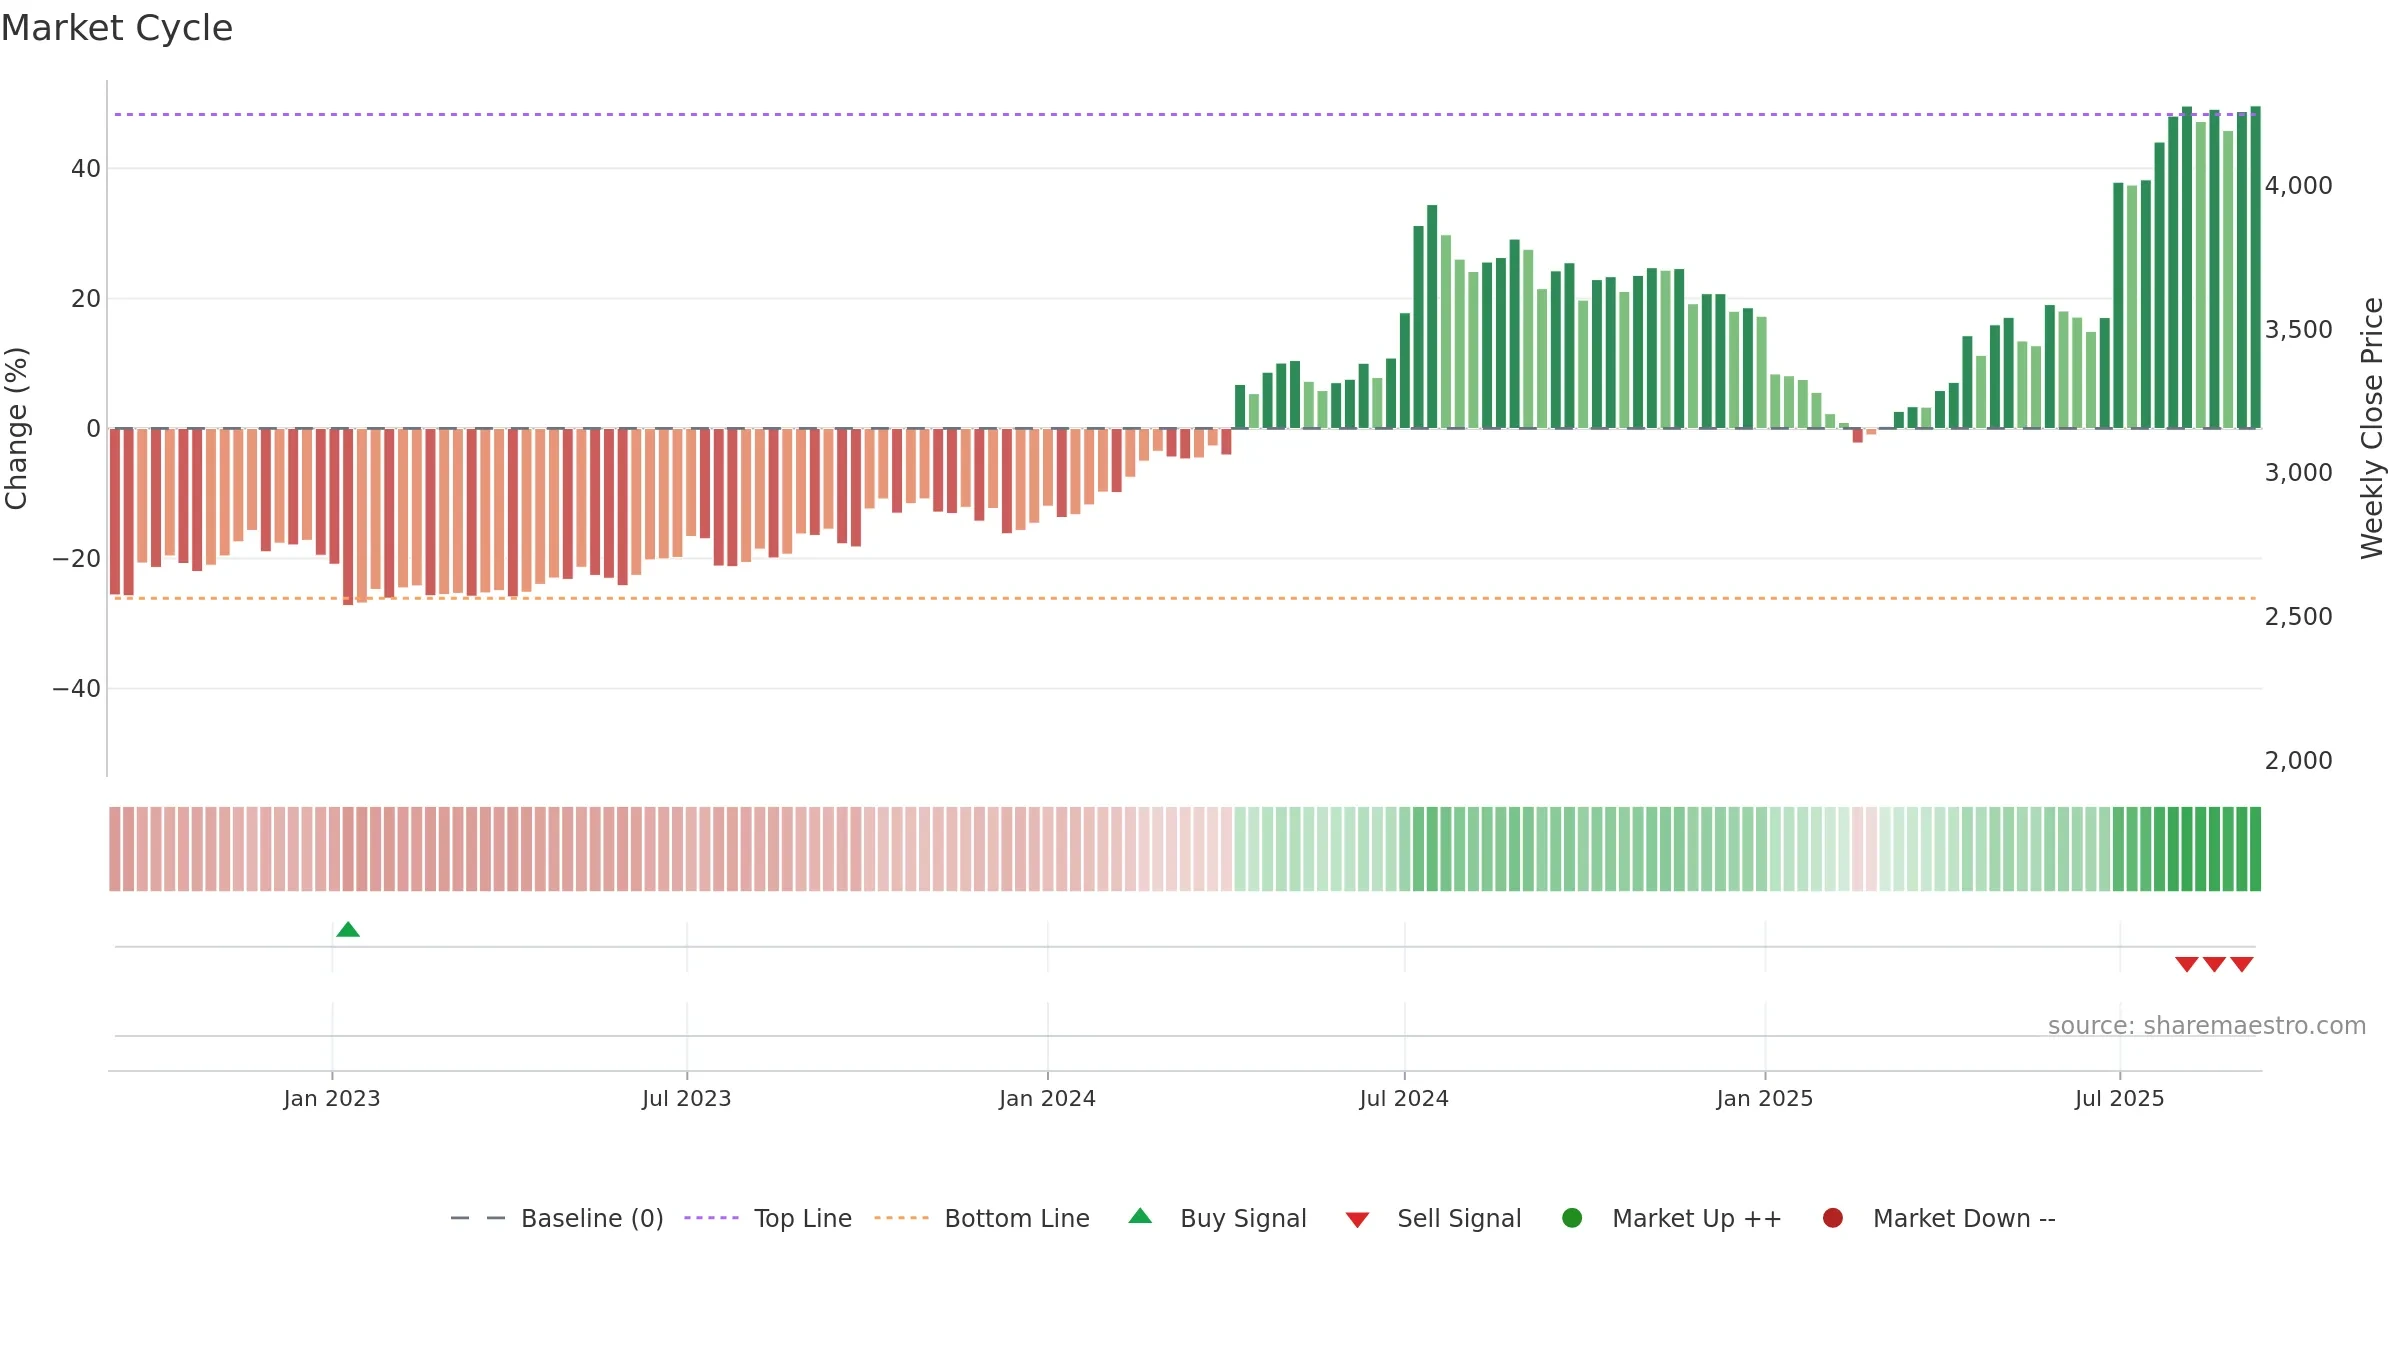The width and height of the screenshot is (2400, 1350).
Task: Click the grey Baseline dashed legend swatch
Action: (x=478, y=1218)
